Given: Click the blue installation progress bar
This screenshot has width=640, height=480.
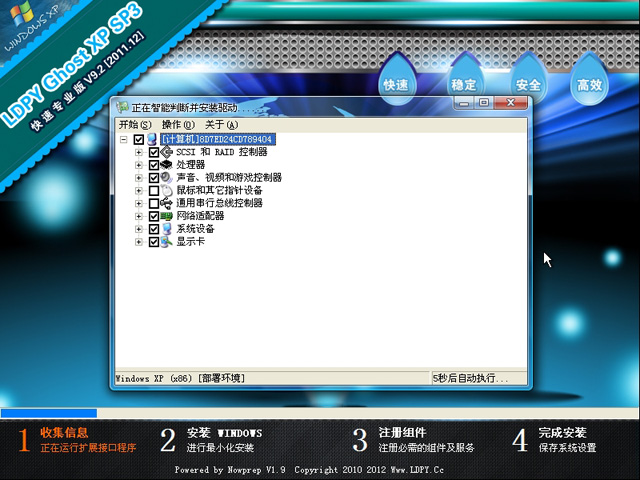Looking at the screenshot, I should [x=48, y=412].
